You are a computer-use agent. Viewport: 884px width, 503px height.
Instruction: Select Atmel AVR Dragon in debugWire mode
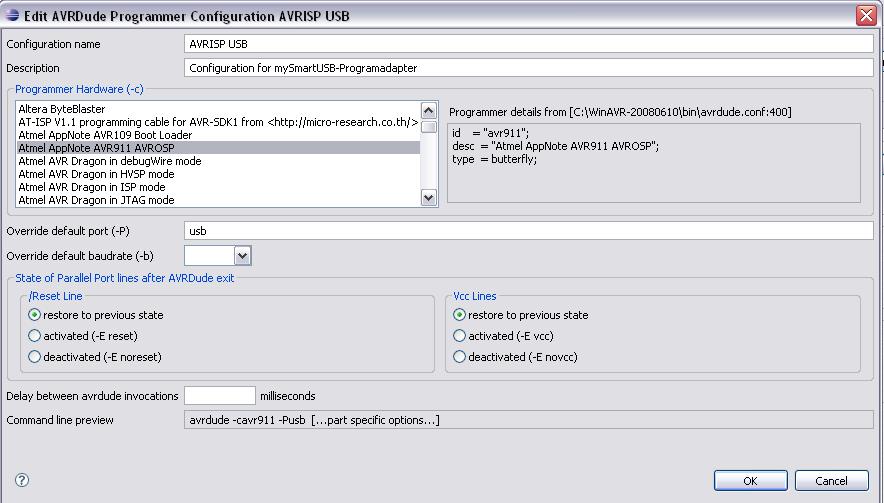coord(219,161)
